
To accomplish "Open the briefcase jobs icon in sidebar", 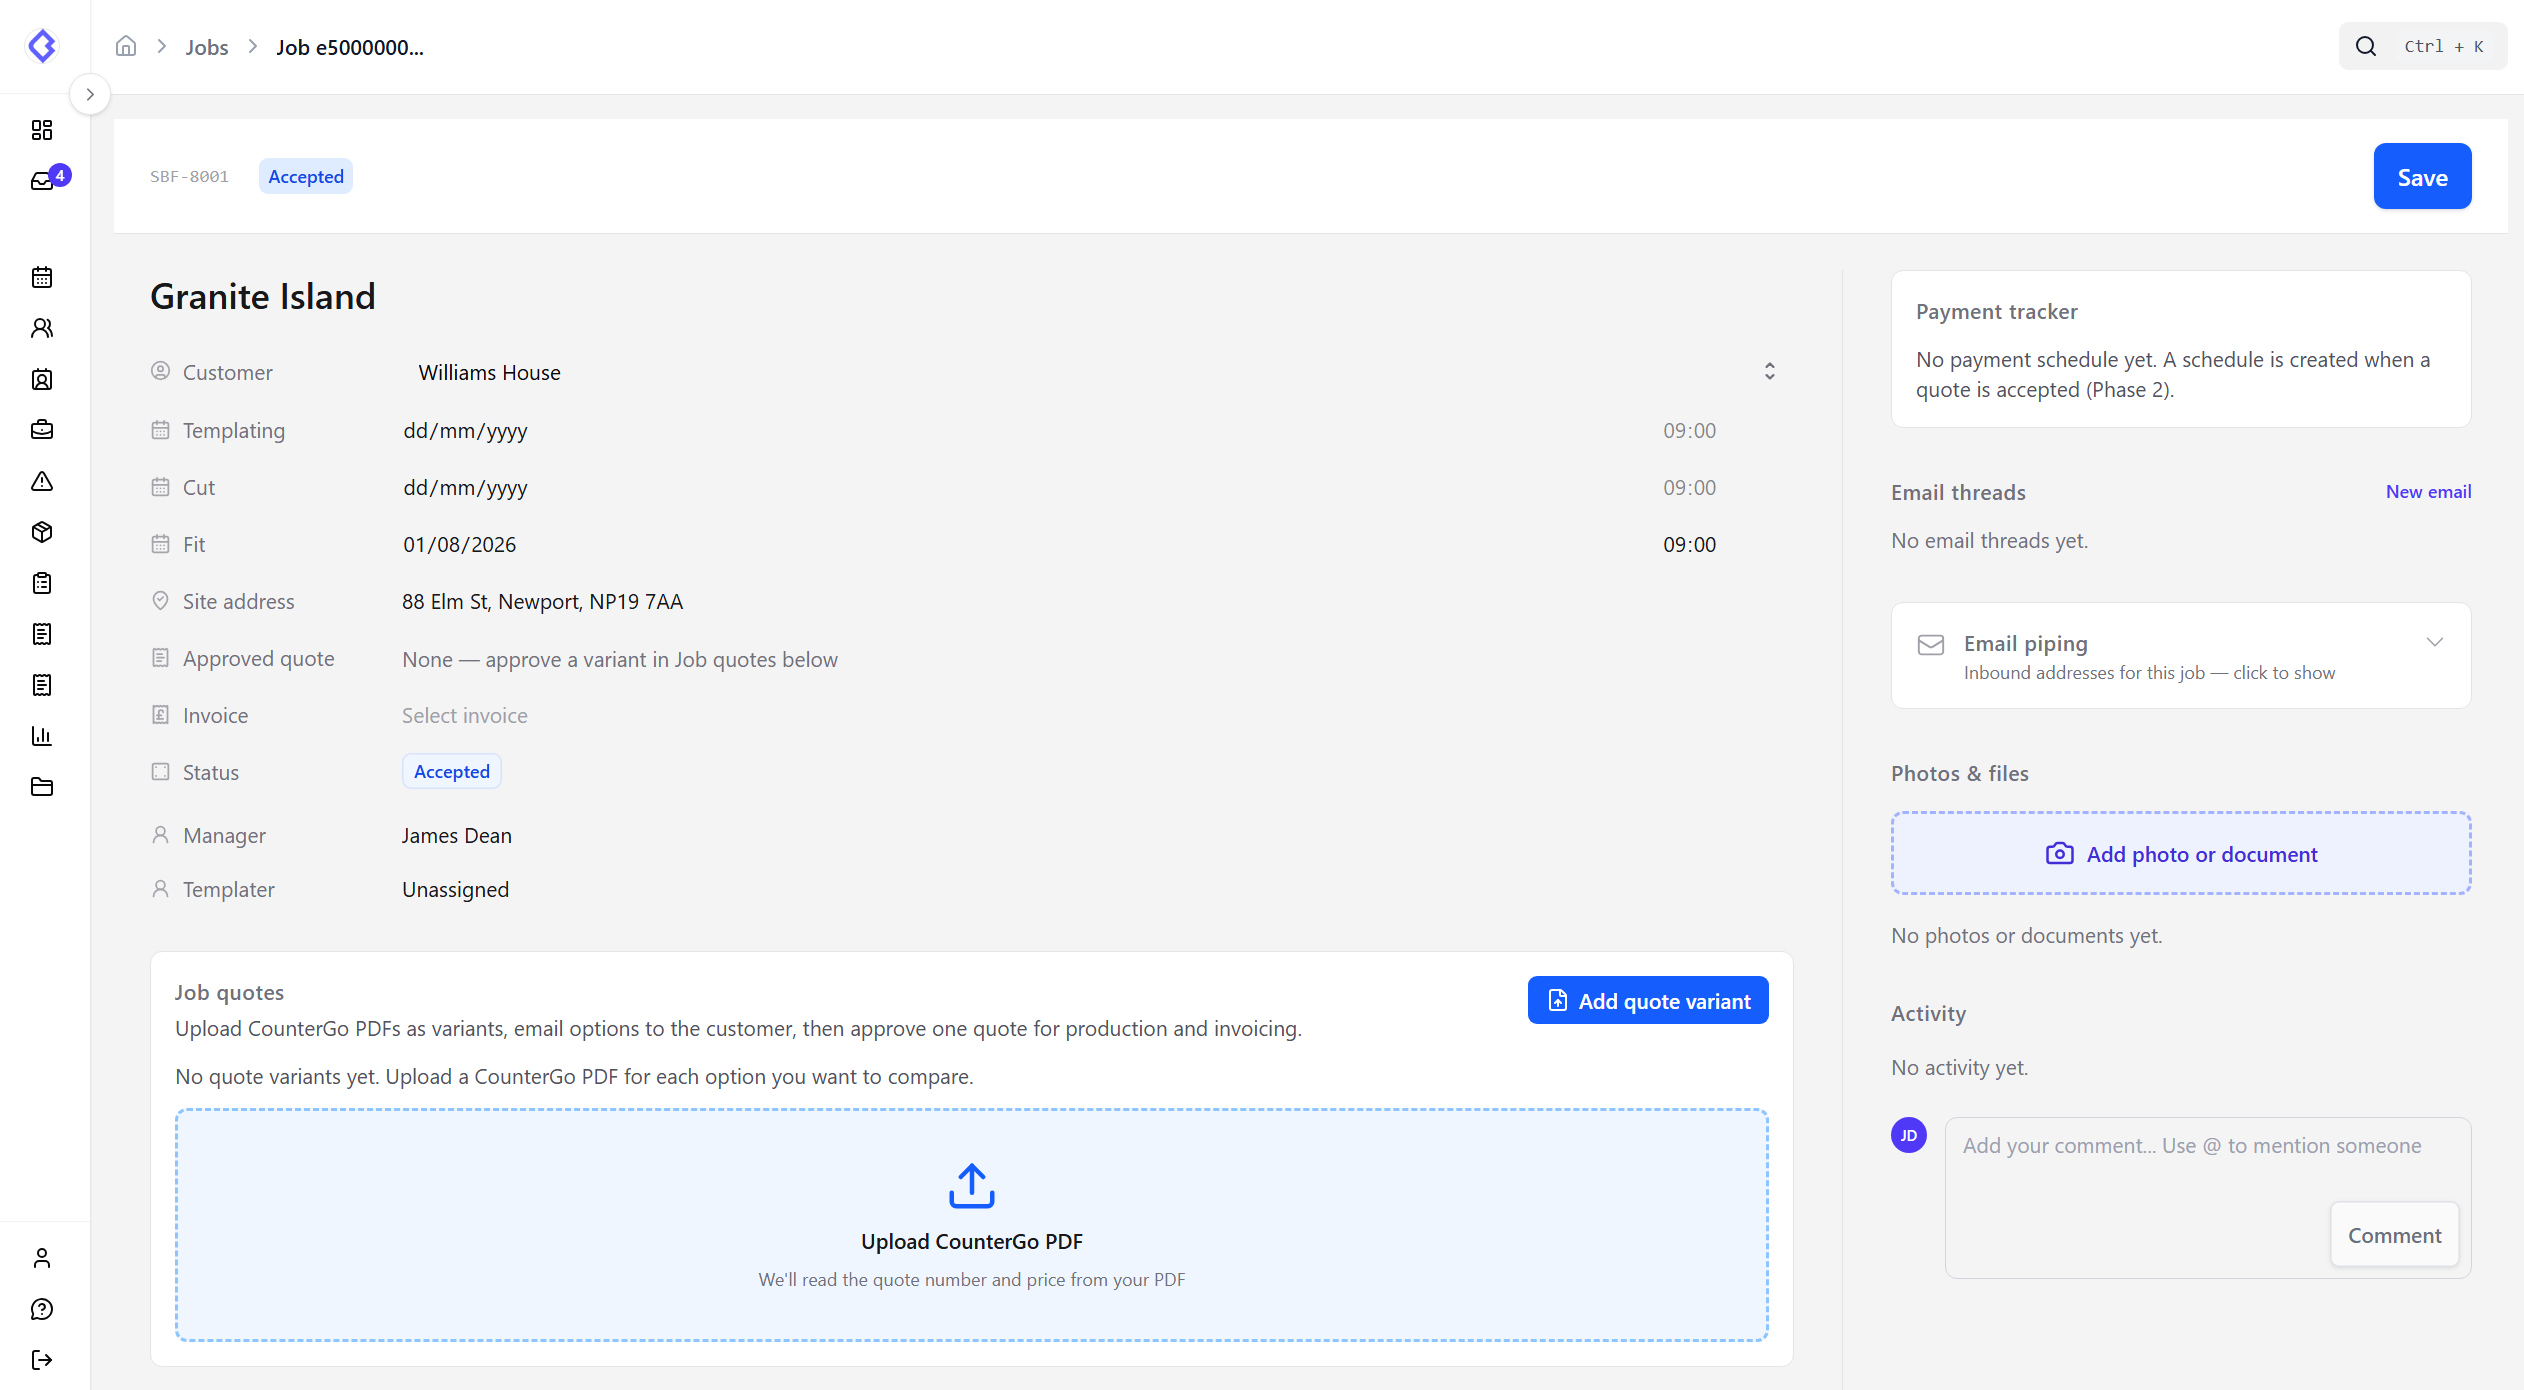I will [x=42, y=430].
